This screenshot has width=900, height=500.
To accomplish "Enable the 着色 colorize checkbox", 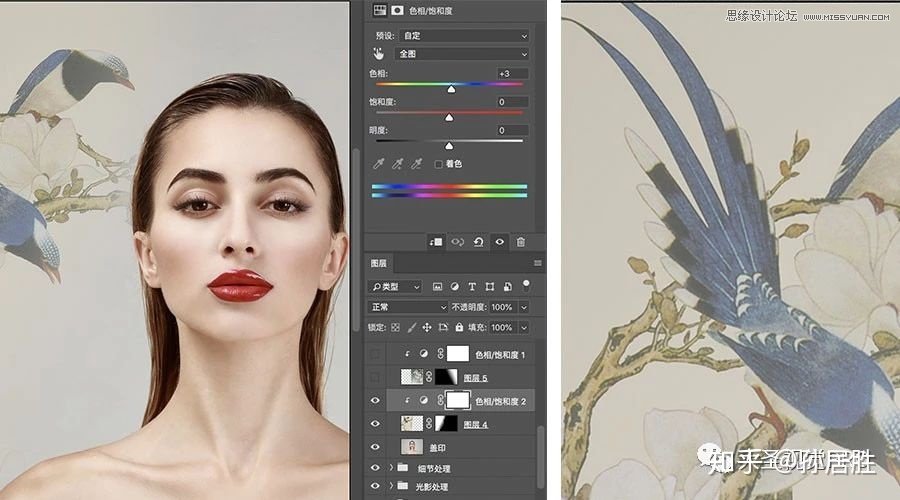I will pyautogui.click(x=439, y=164).
